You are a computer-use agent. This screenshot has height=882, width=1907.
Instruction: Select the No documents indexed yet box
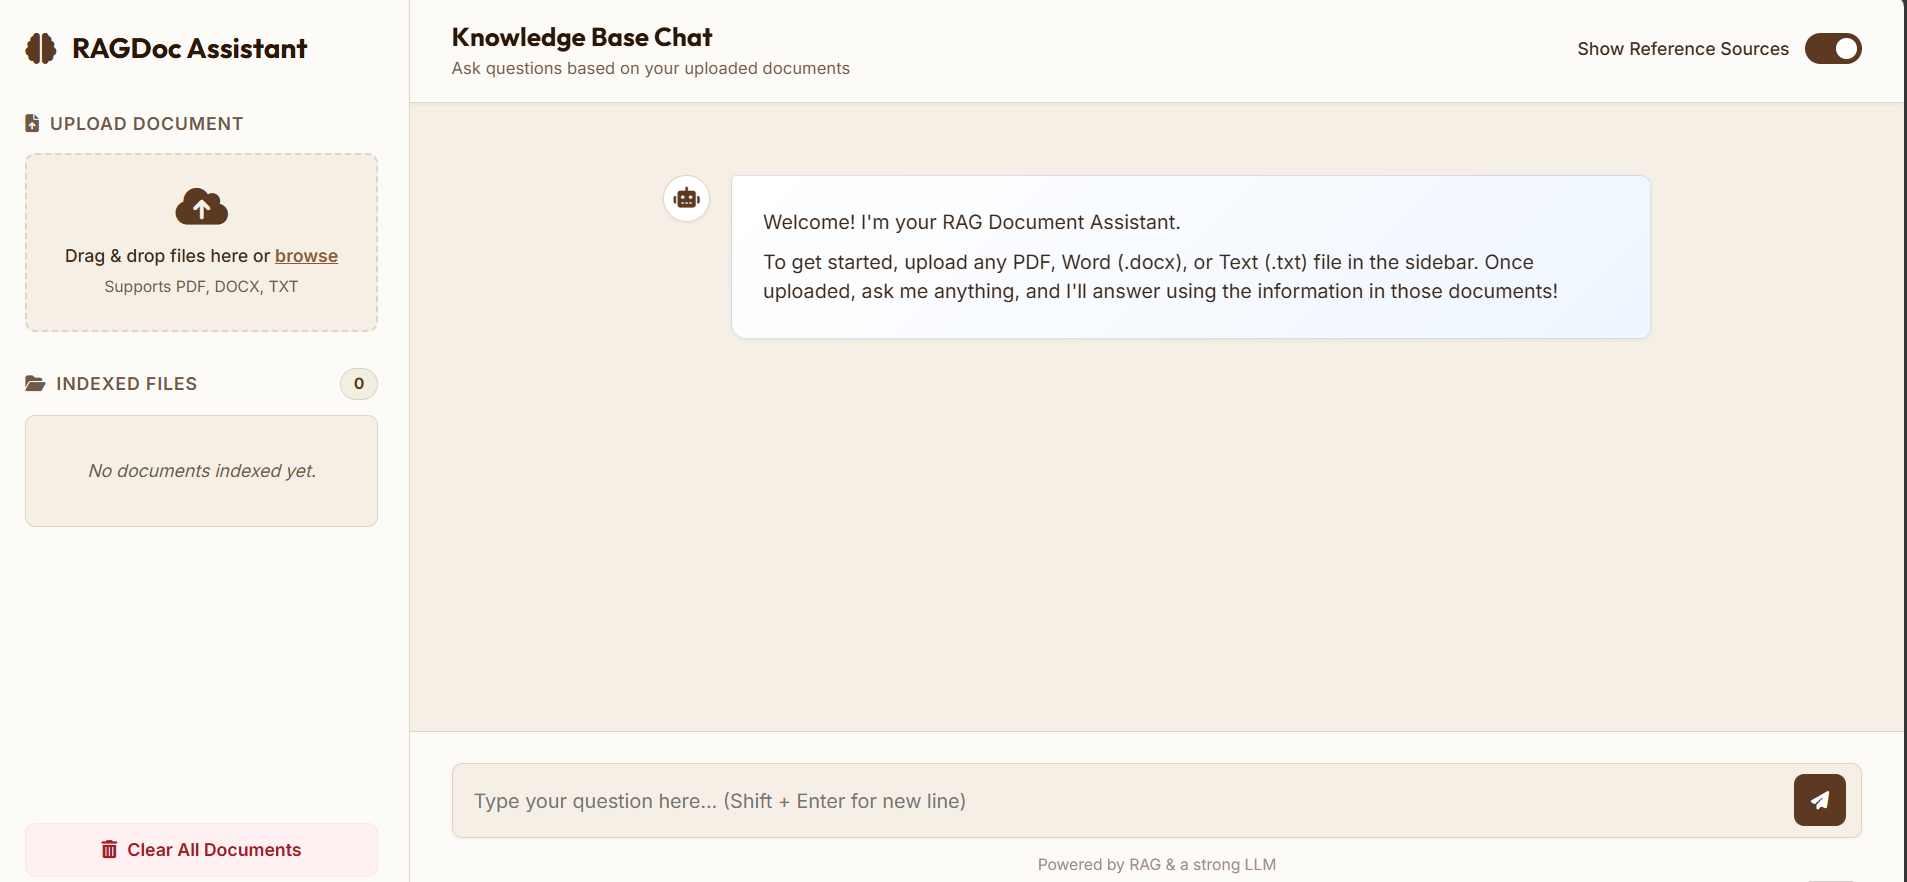201,471
